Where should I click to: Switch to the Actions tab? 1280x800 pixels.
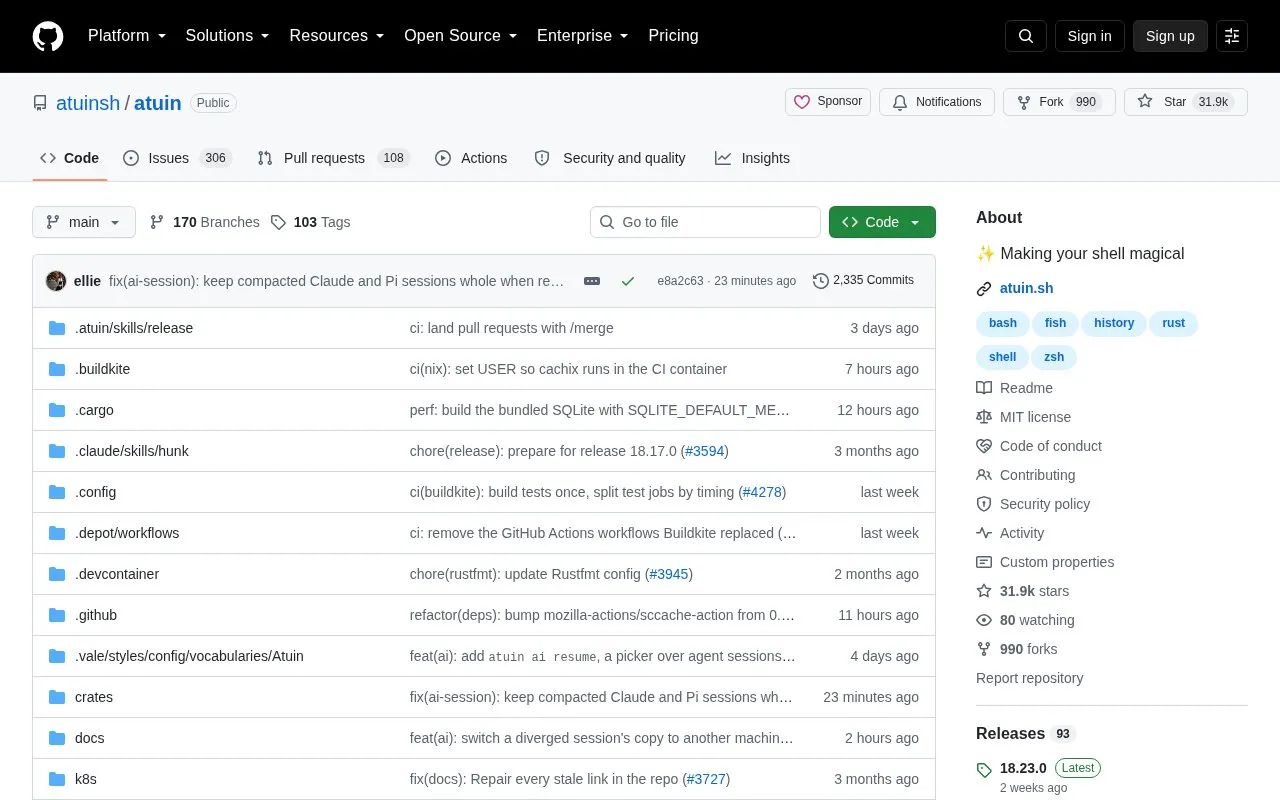click(x=471, y=158)
